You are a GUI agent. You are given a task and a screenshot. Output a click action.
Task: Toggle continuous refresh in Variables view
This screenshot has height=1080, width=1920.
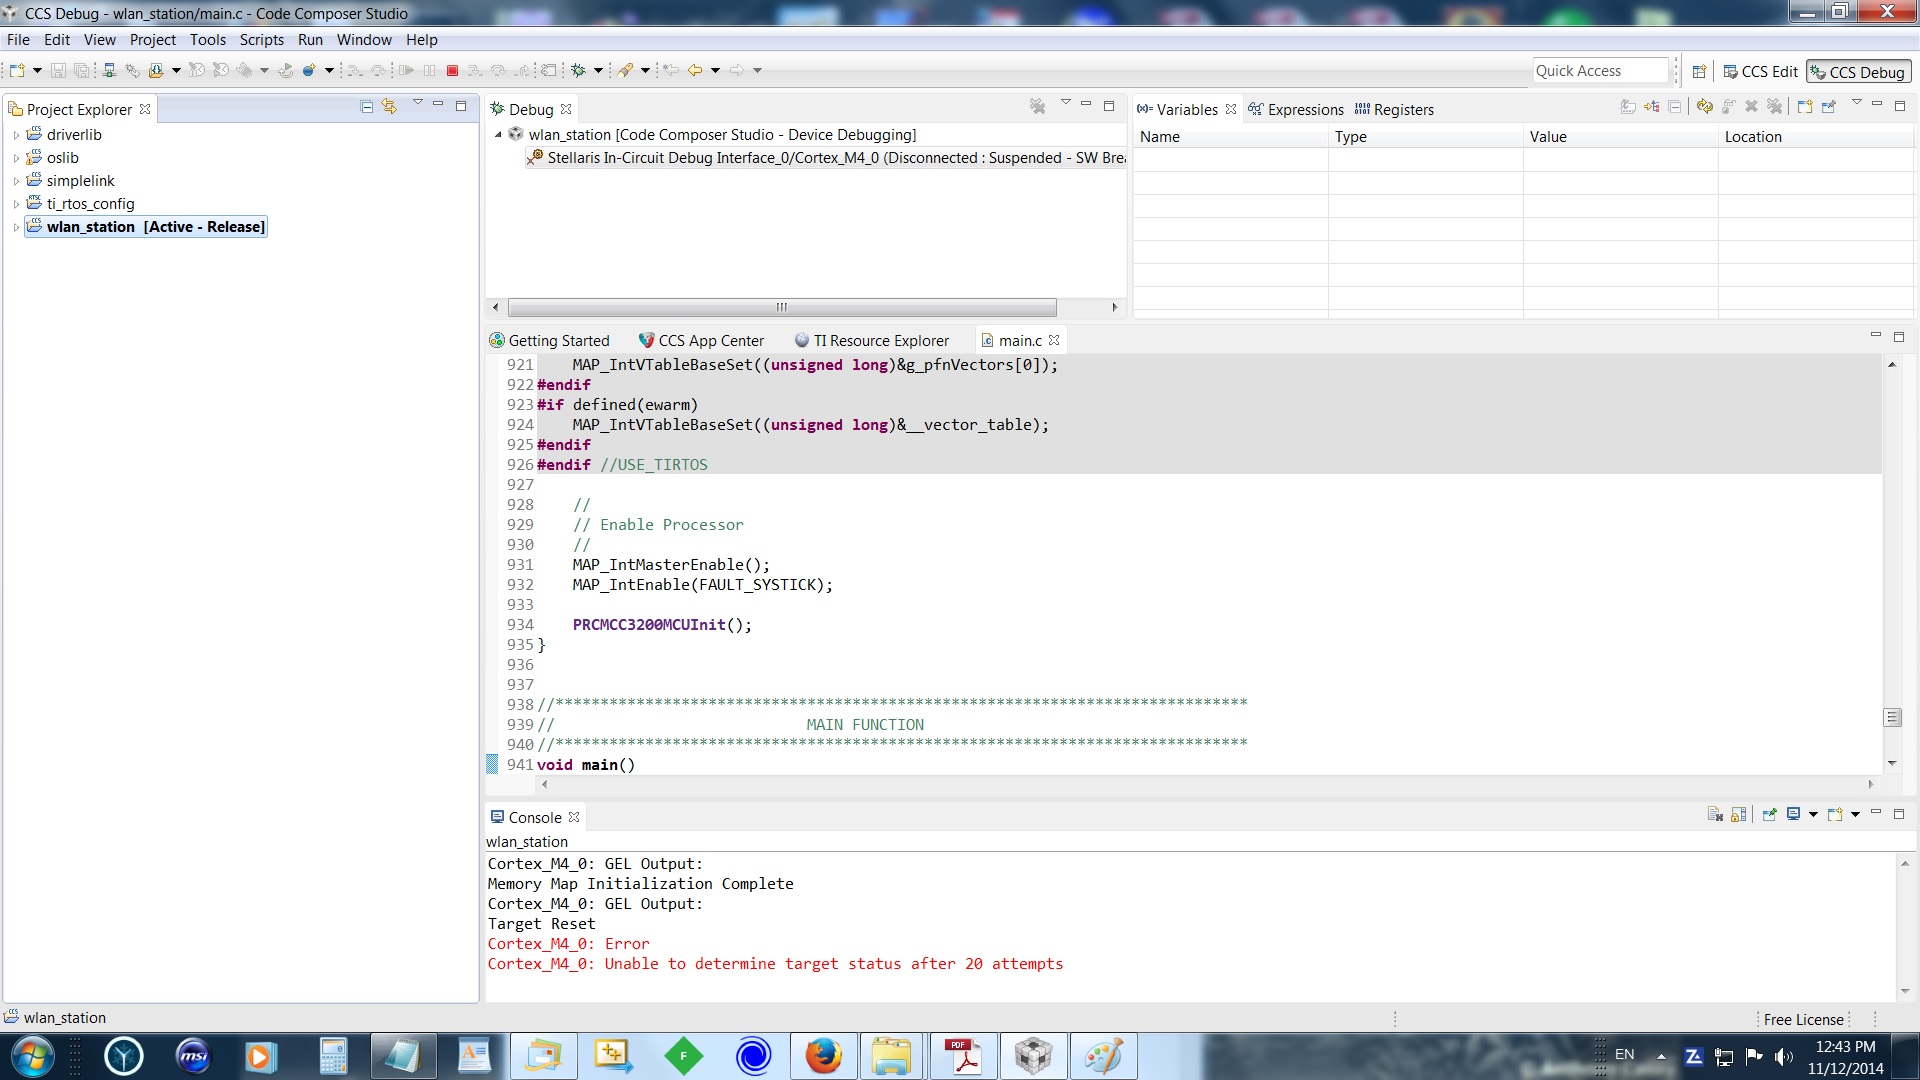pos(1705,106)
